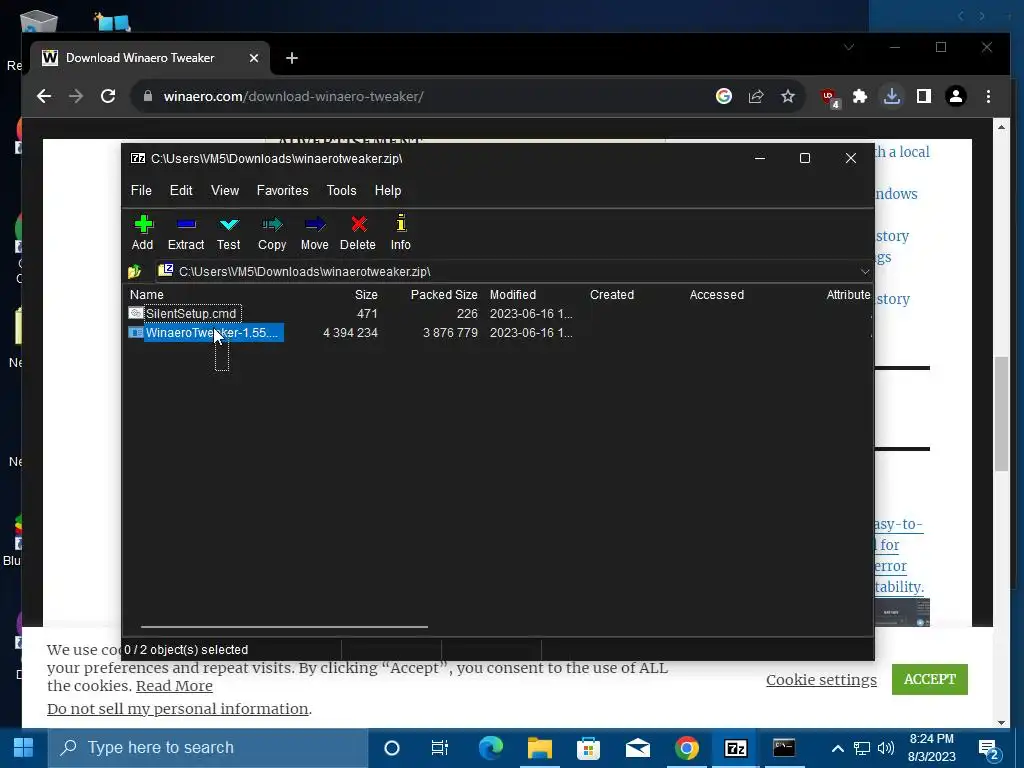This screenshot has width=1024, height=768.
Task: Click the Chrome address bar URL
Action: [x=293, y=97]
